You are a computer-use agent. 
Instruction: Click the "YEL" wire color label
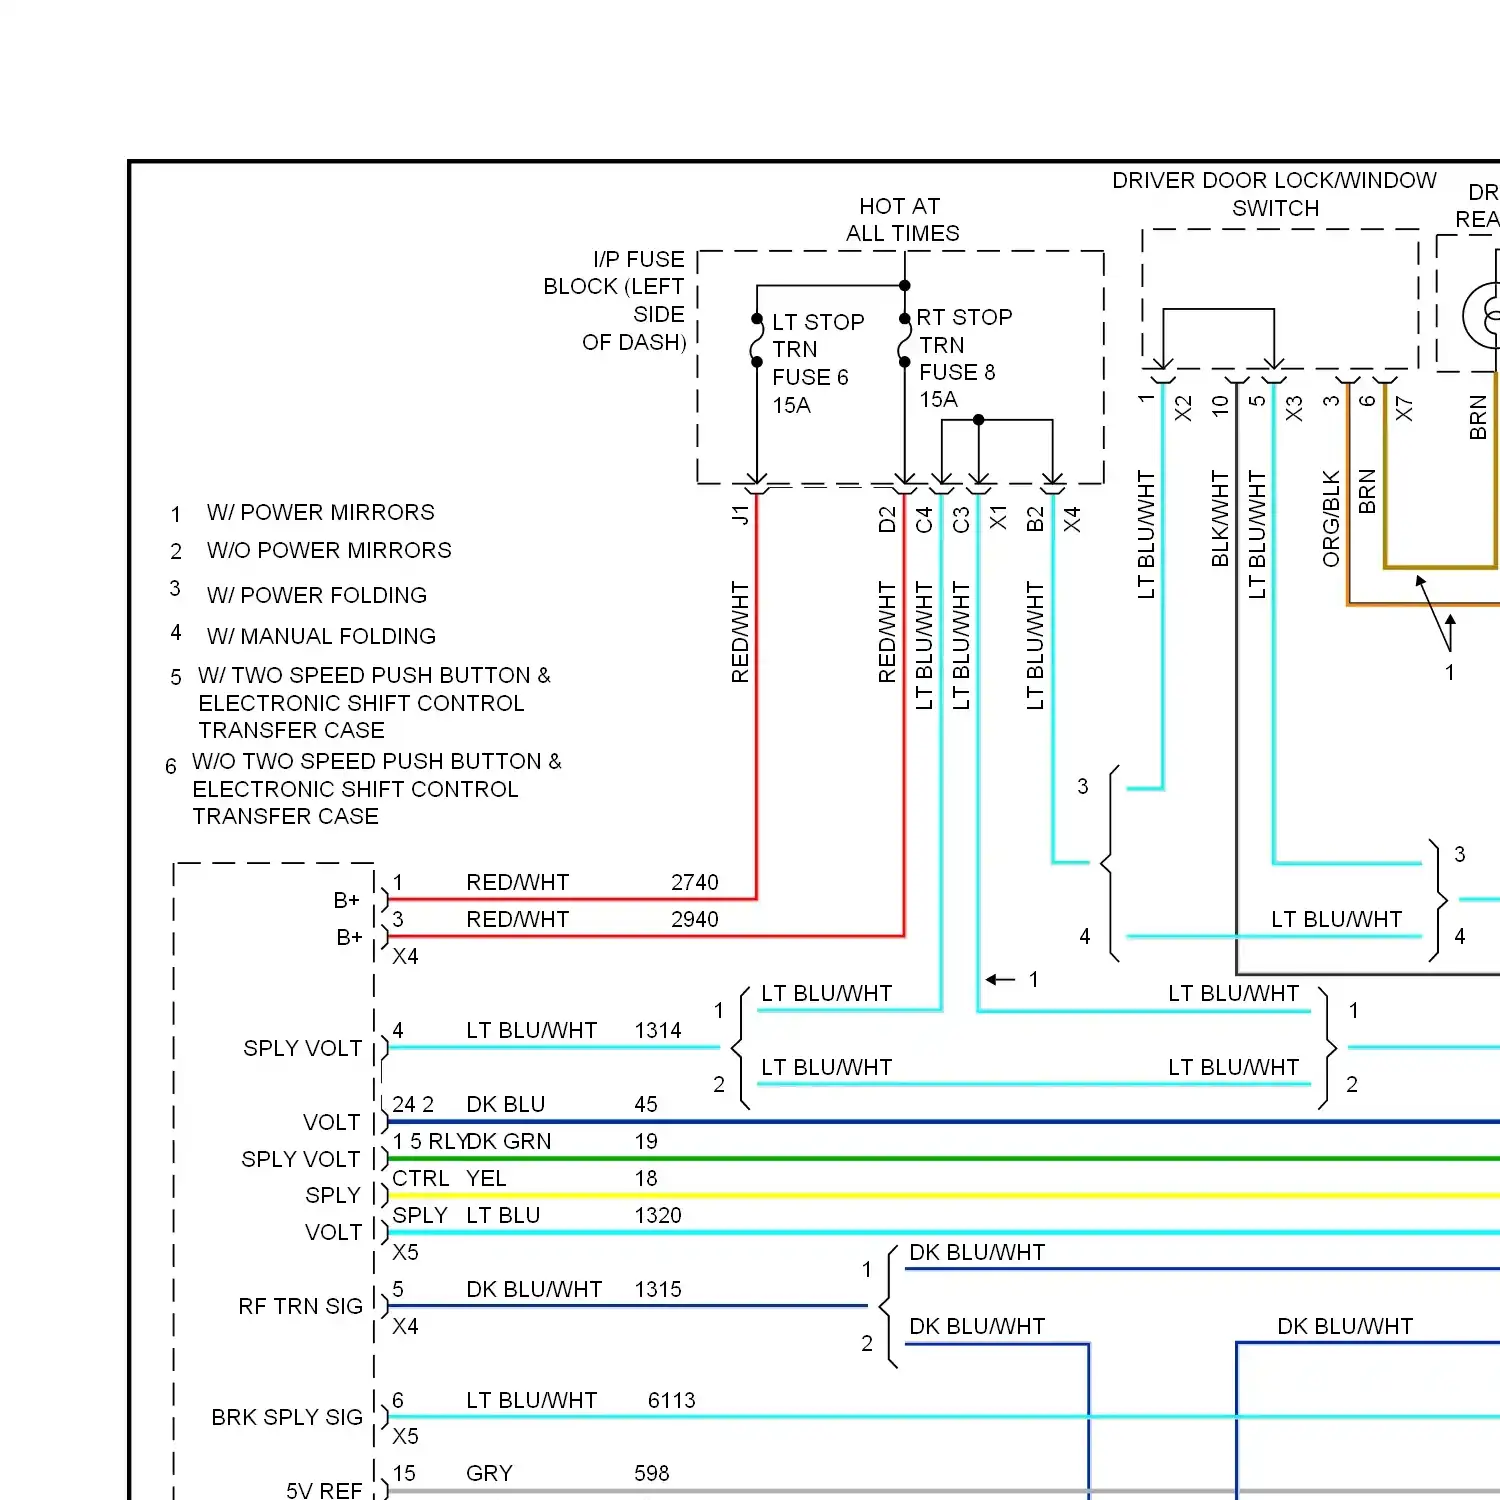coord(487,1179)
